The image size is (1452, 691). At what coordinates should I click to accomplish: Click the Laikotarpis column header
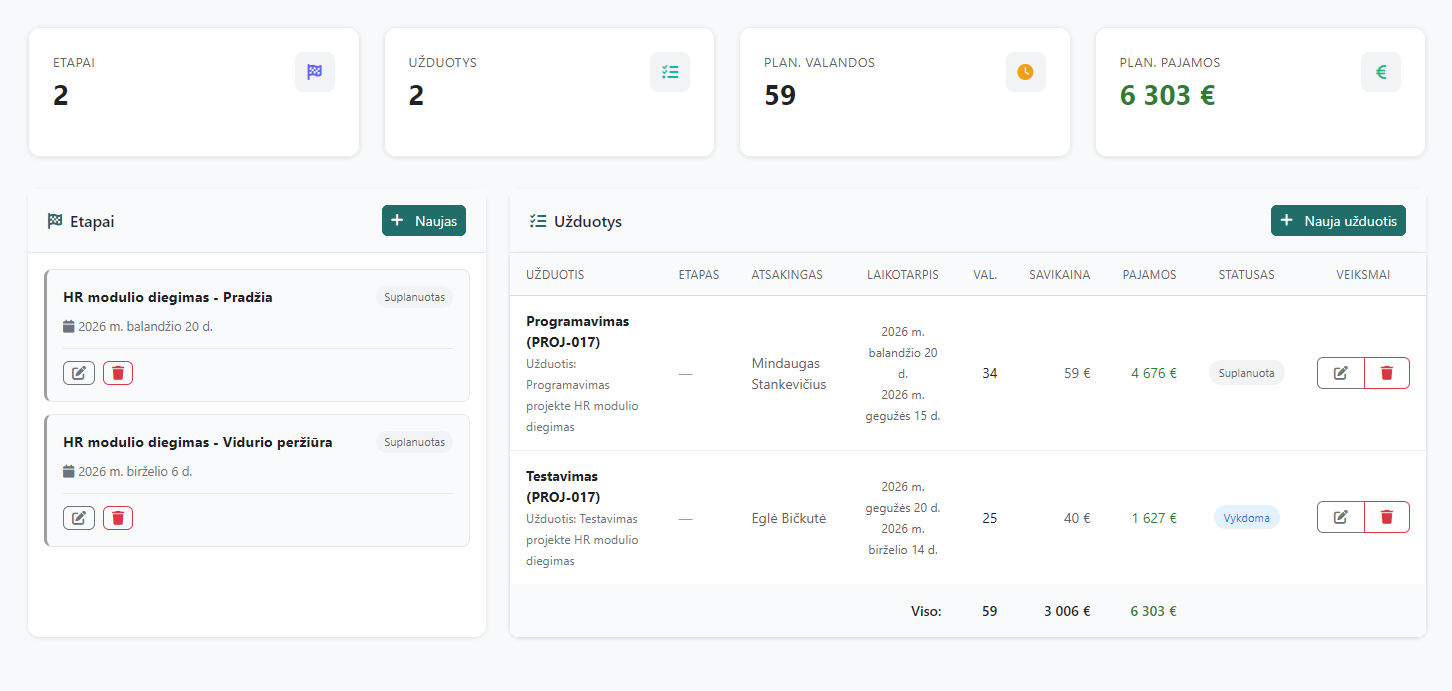[x=902, y=275]
